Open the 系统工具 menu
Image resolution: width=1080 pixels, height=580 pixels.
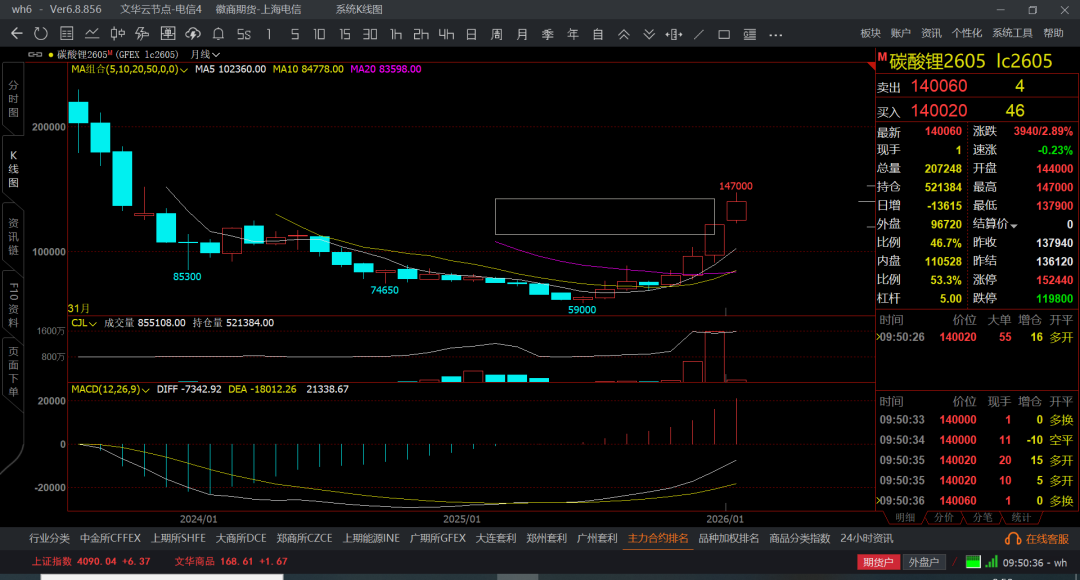click(1012, 33)
